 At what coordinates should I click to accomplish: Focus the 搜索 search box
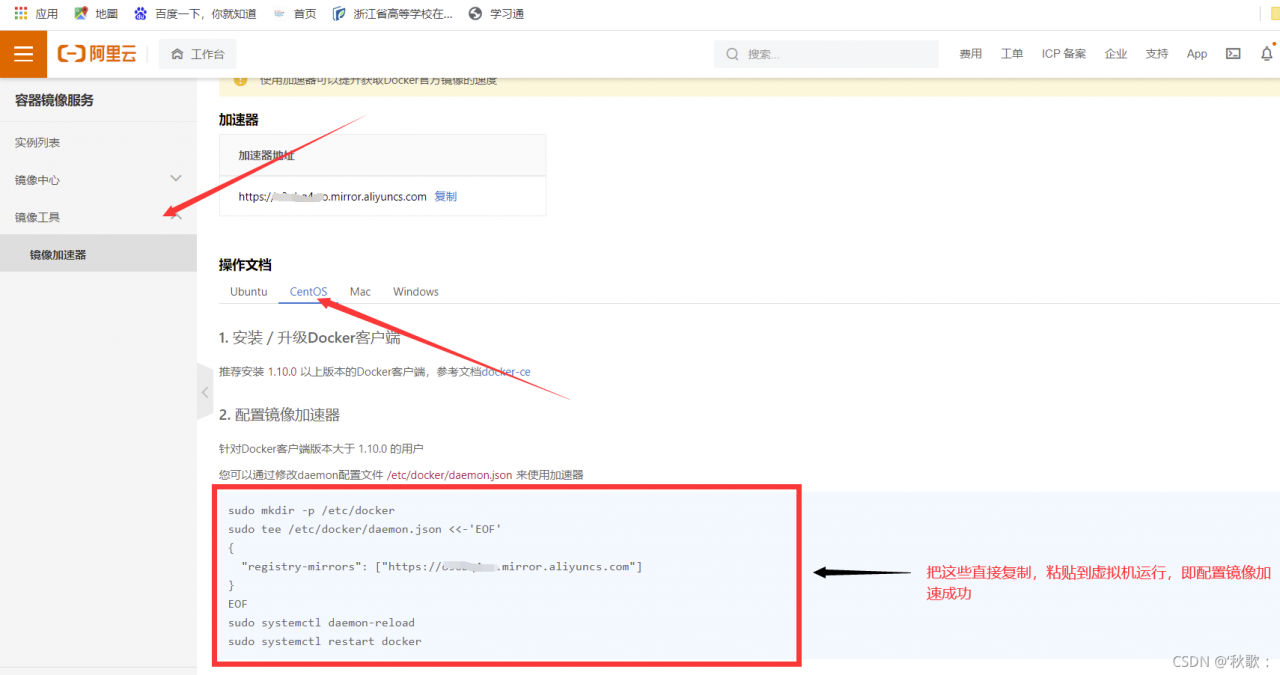826,54
